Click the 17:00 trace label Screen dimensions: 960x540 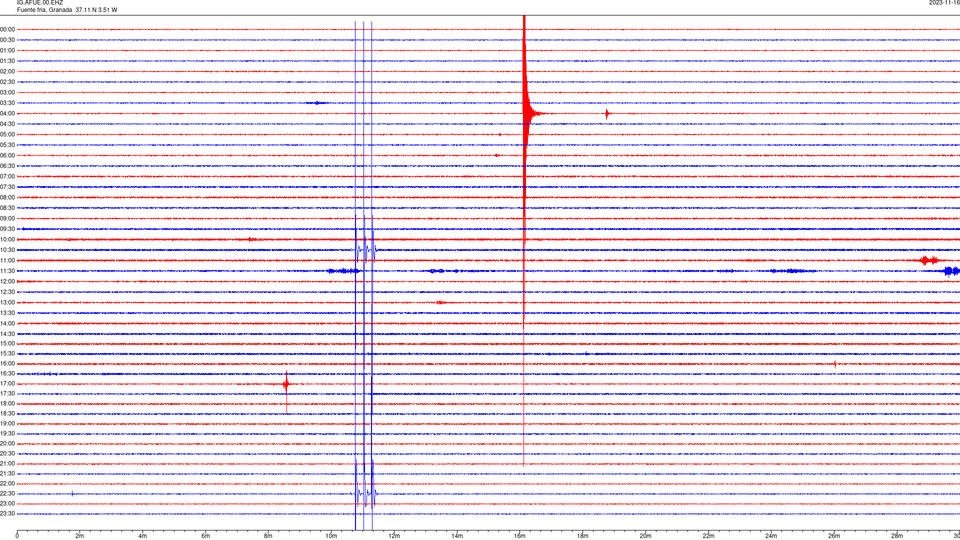pos(8,384)
